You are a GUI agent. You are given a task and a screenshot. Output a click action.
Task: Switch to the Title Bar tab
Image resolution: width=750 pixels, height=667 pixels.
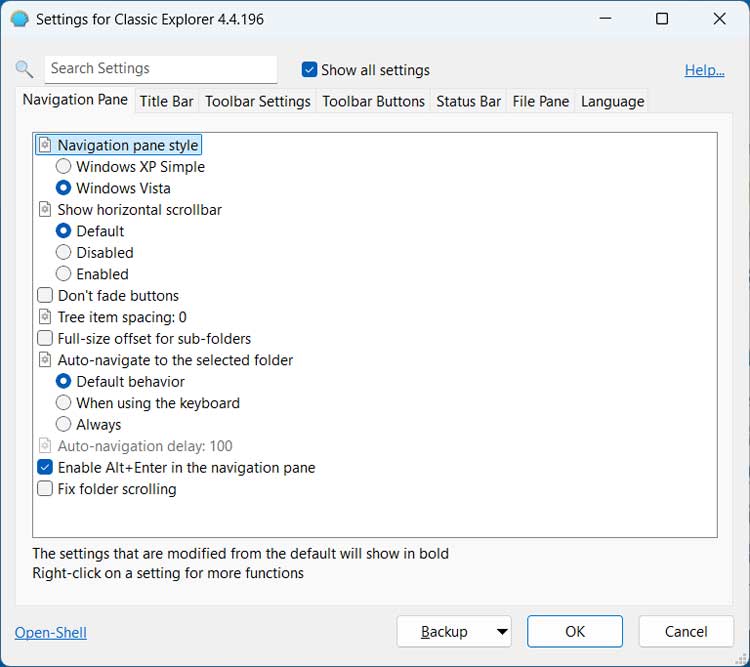coord(166,101)
